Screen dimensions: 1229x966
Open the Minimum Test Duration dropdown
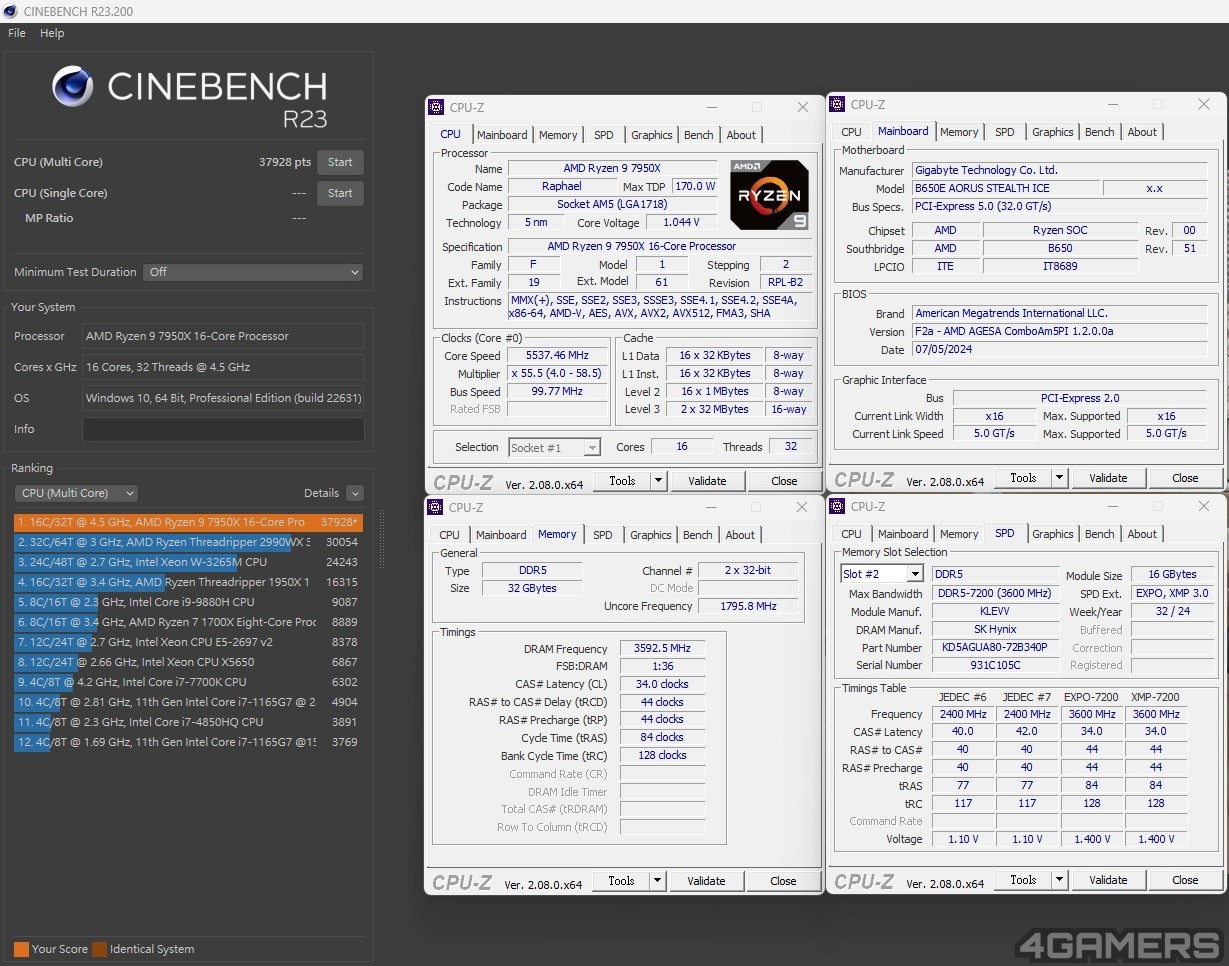253,272
